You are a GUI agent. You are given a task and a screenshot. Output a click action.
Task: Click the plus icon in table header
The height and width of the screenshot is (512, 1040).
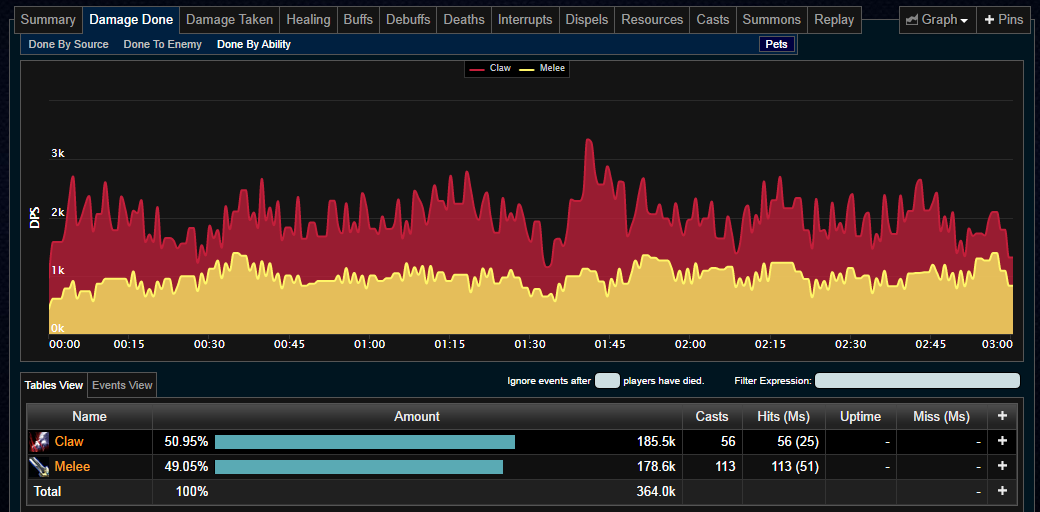tap(1002, 416)
